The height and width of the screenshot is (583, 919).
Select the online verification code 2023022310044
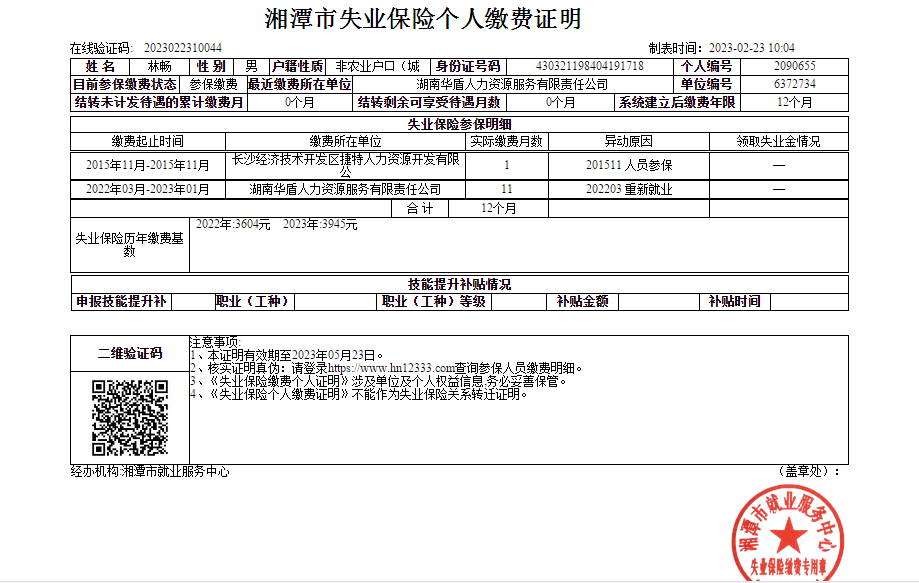(x=183, y=48)
